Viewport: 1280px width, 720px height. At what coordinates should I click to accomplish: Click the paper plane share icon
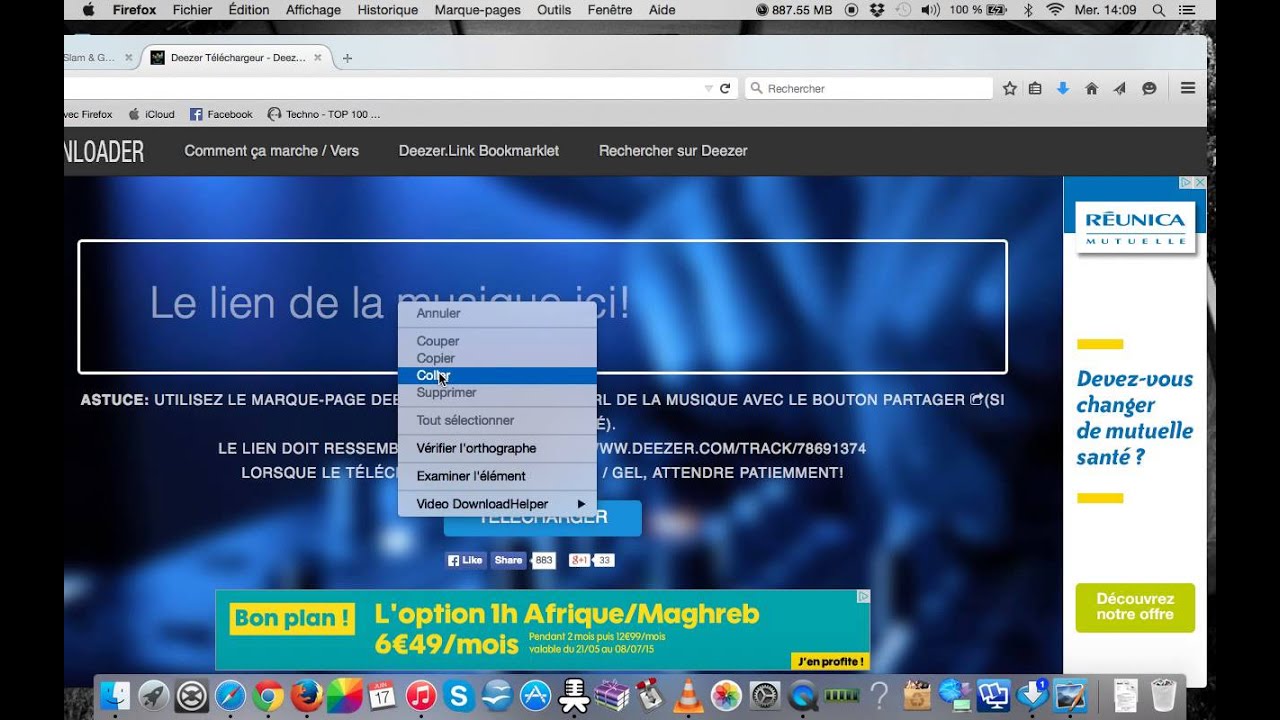click(x=1120, y=88)
